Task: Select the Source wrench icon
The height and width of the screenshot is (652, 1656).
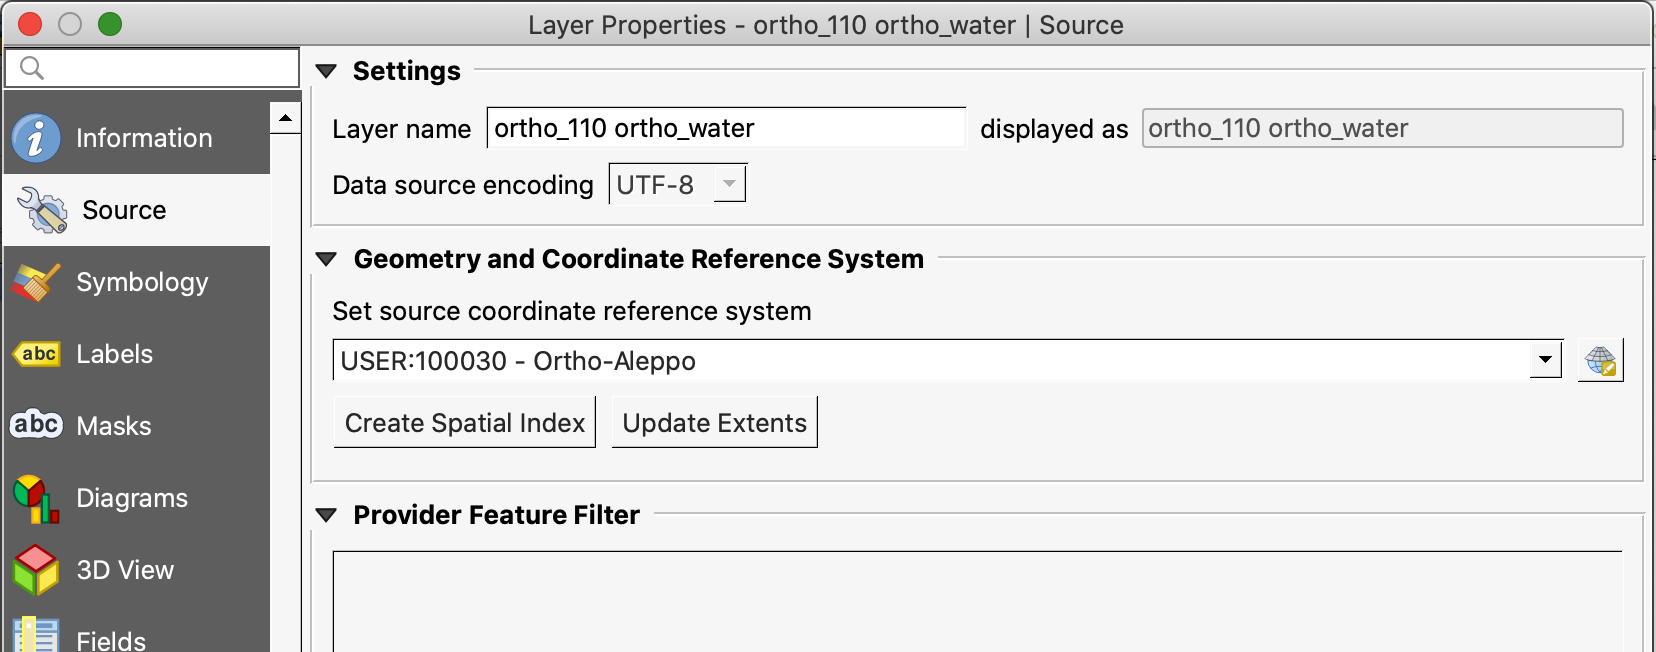Action: pos(42,210)
